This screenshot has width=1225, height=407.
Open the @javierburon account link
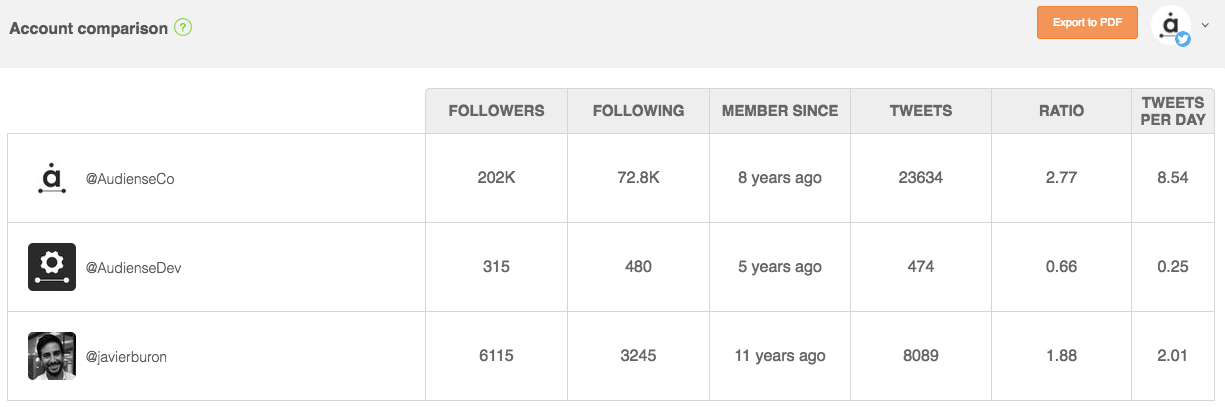[126, 357]
